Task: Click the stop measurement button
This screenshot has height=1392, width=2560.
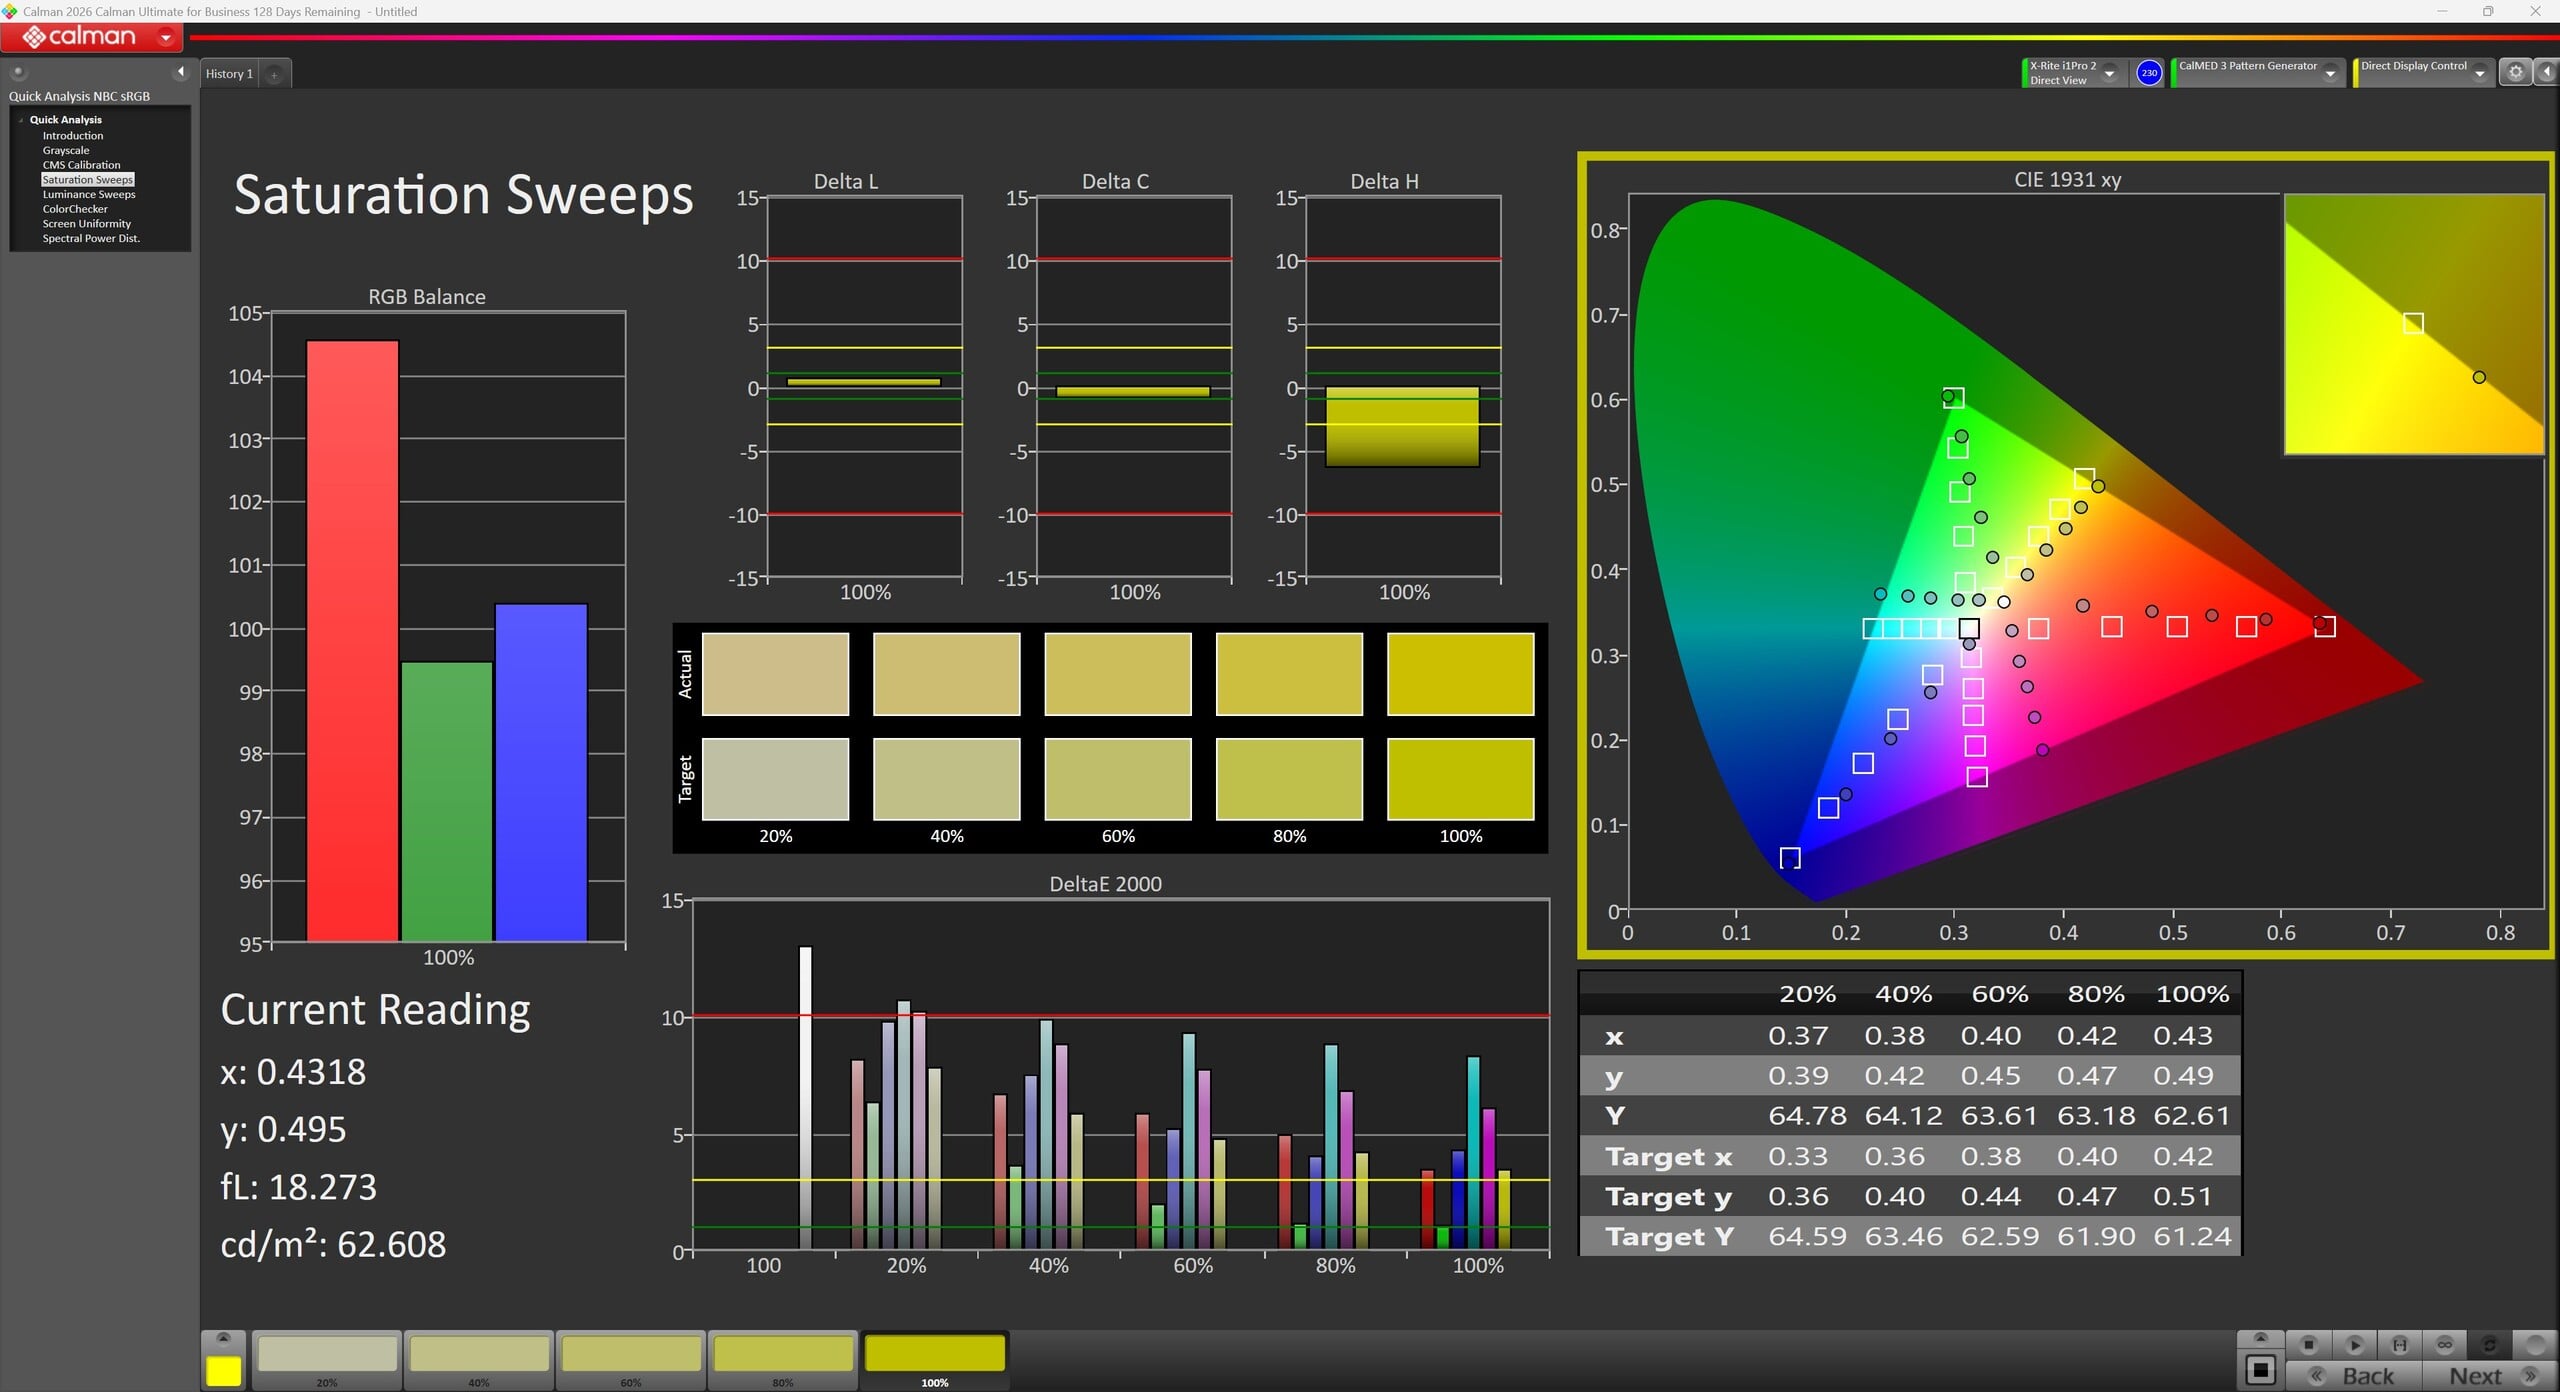Action: (x=2309, y=1345)
